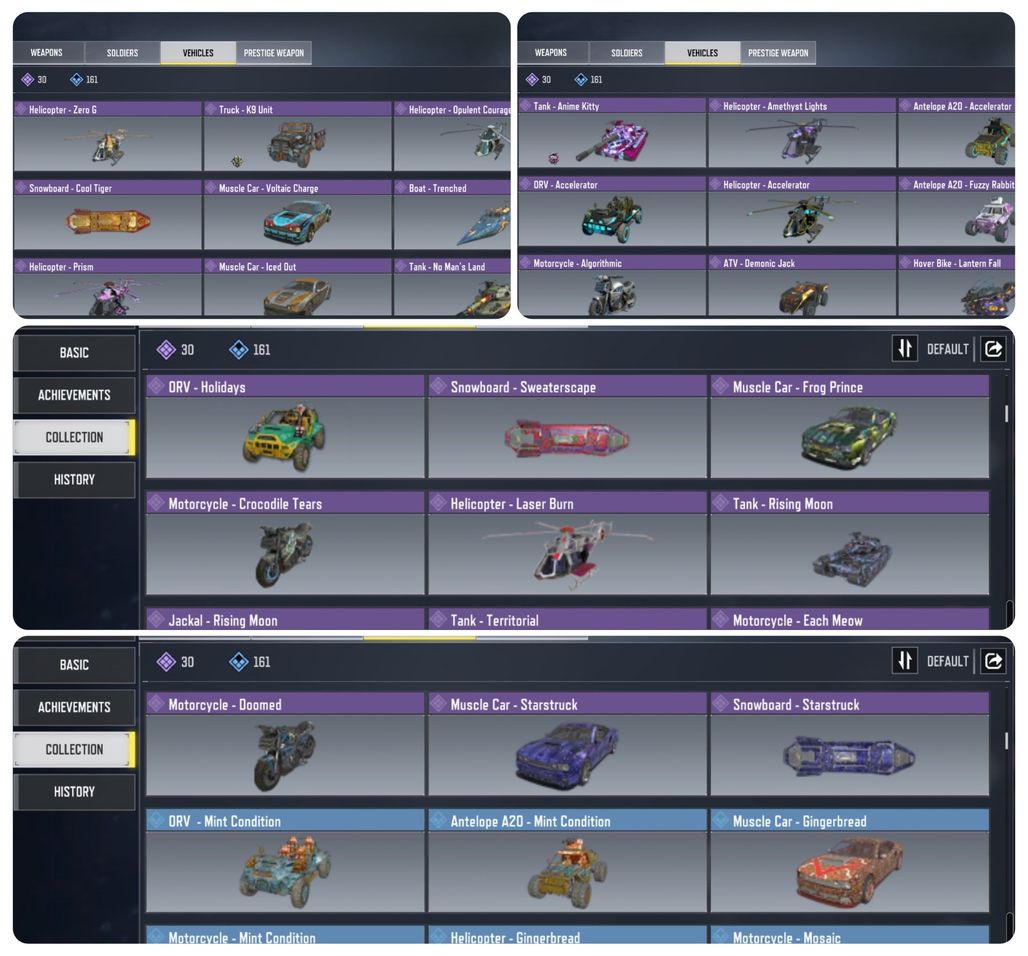Click the share icon in the Motorcycle Doomed panel

pos(993,661)
